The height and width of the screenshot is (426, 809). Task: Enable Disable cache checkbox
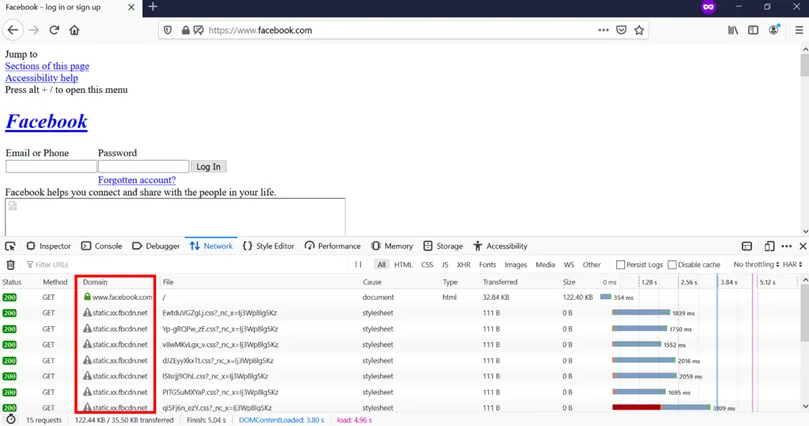coord(672,265)
